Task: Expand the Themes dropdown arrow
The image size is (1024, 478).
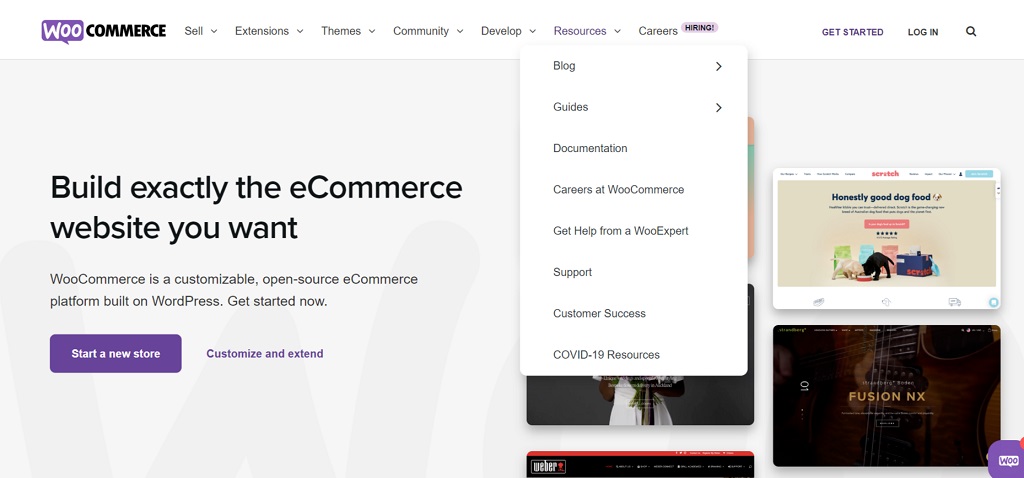Action: [372, 31]
